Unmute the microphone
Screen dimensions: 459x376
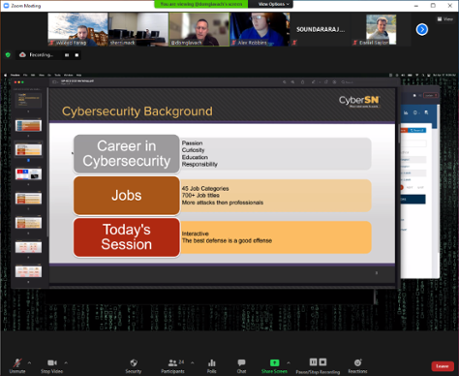click(17, 366)
